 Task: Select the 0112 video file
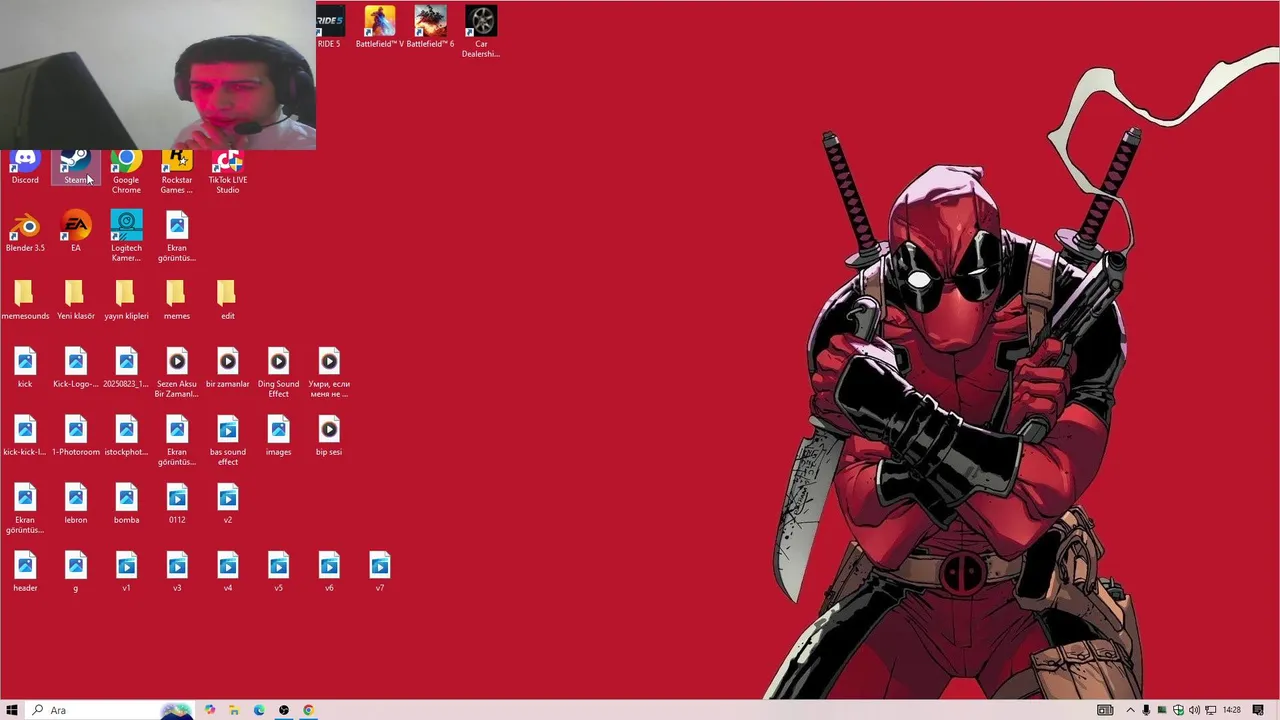pyautogui.click(x=177, y=504)
